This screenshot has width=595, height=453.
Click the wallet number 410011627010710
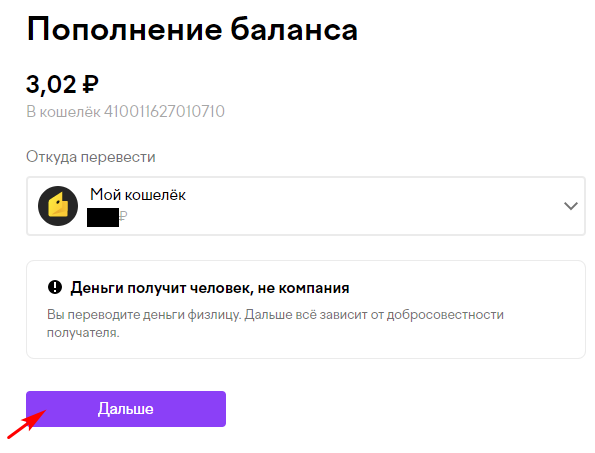164,112
